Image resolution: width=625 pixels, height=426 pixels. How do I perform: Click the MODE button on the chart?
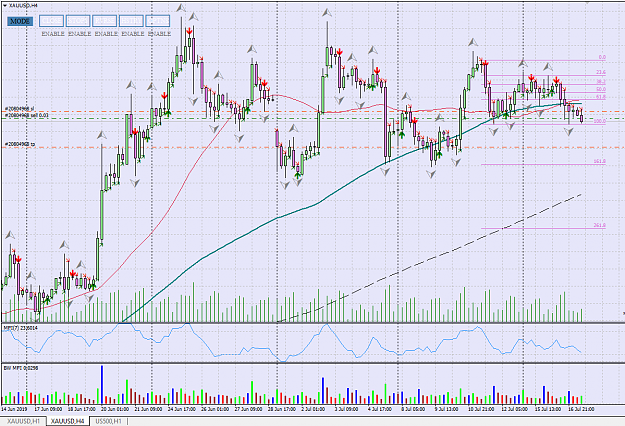(x=20, y=21)
